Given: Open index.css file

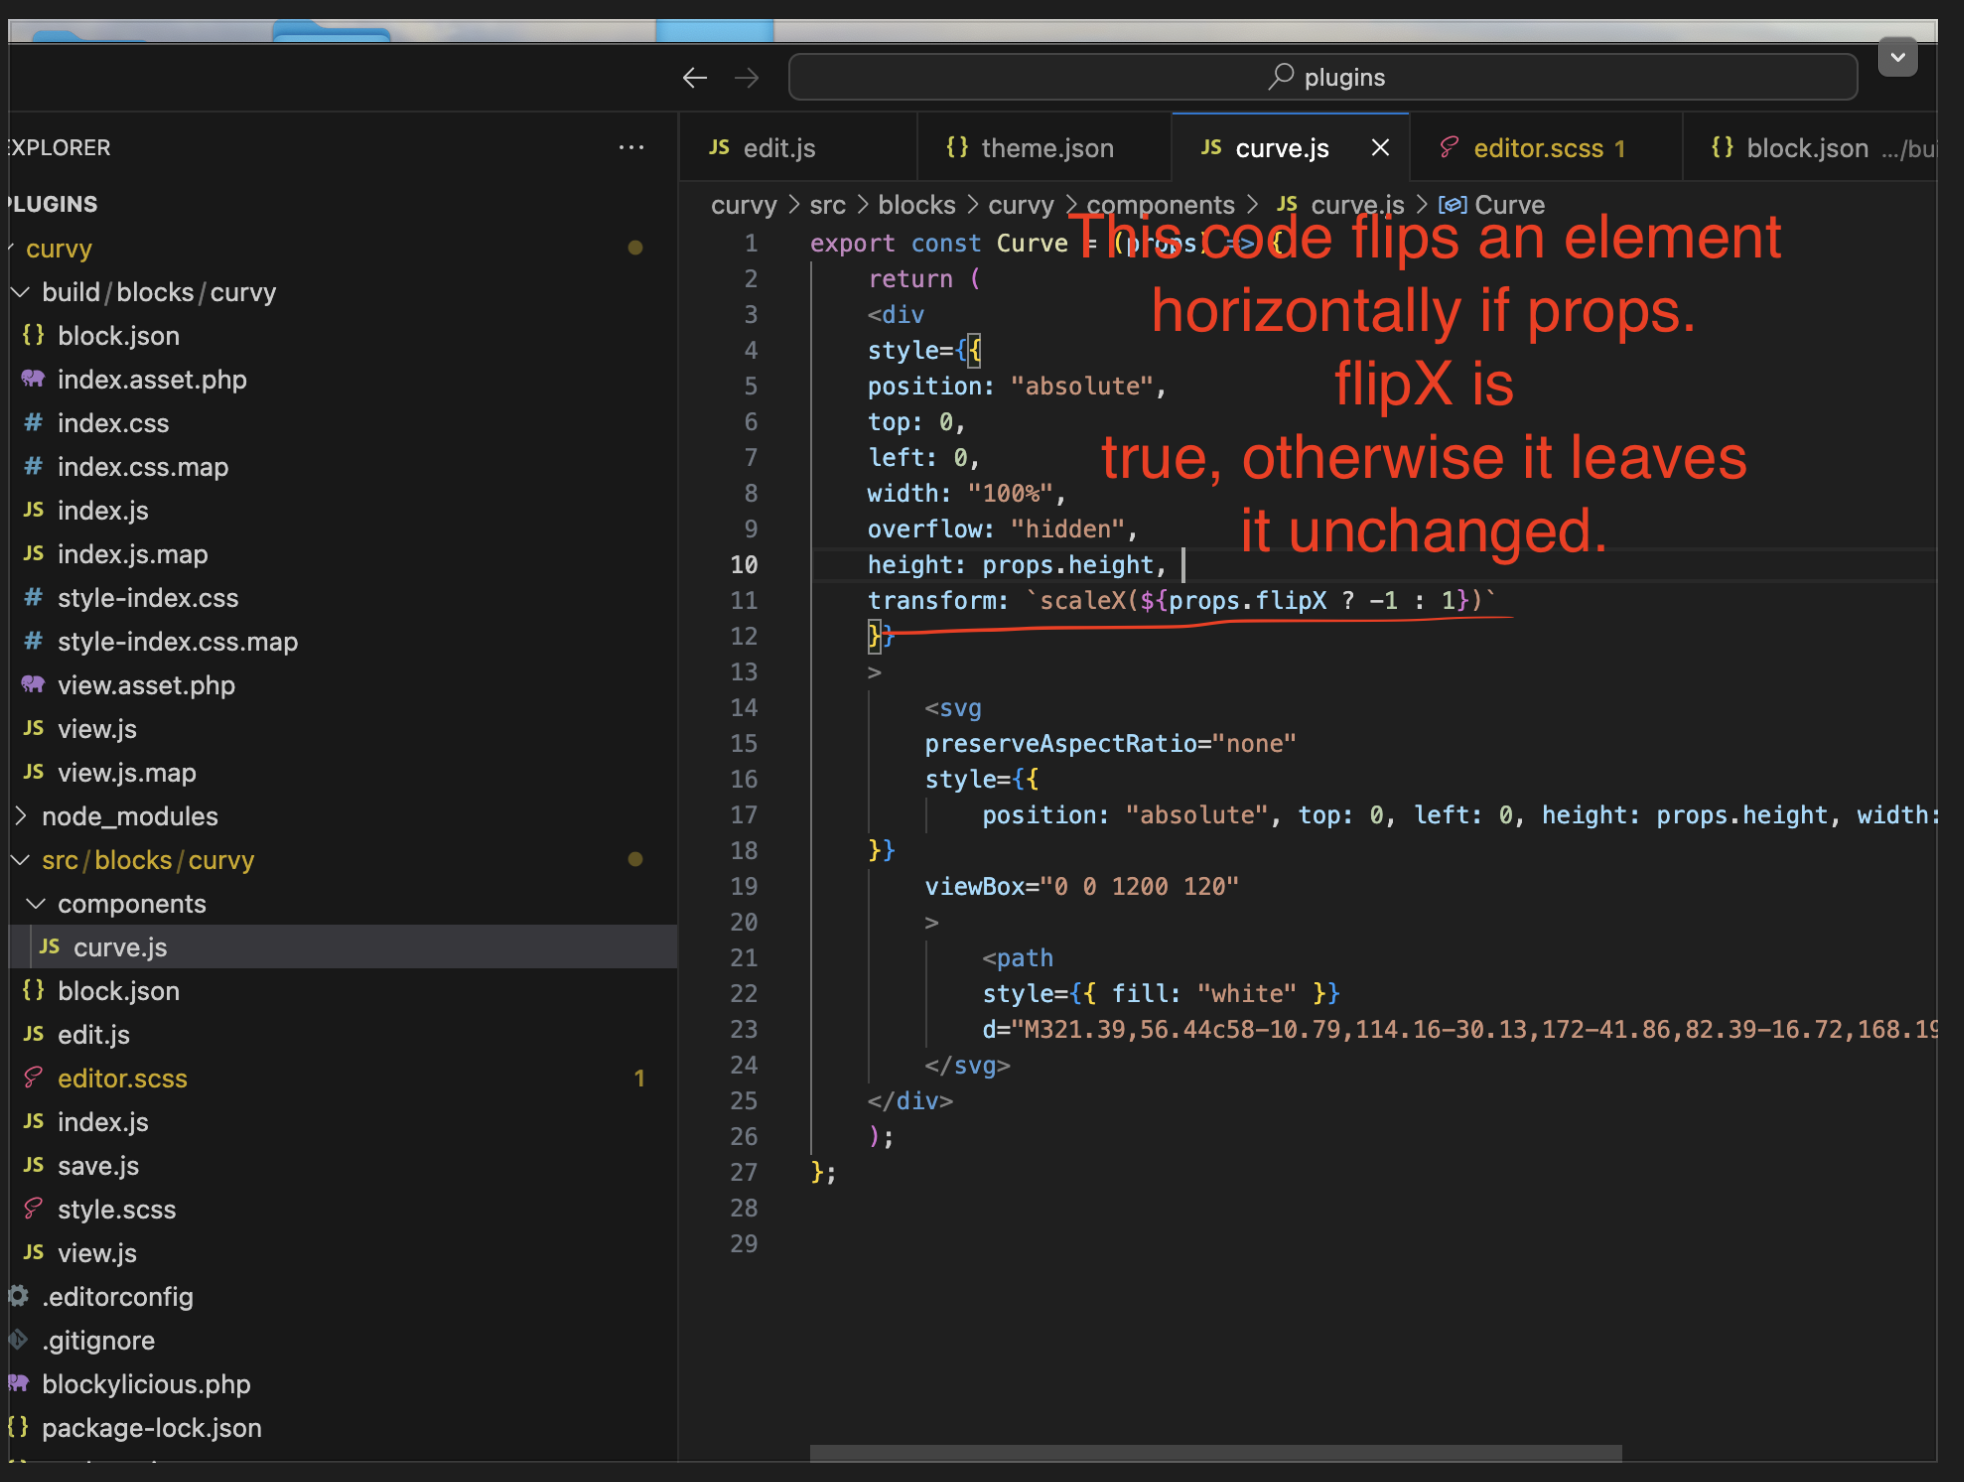Looking at the screenshot, I should 344,423.
